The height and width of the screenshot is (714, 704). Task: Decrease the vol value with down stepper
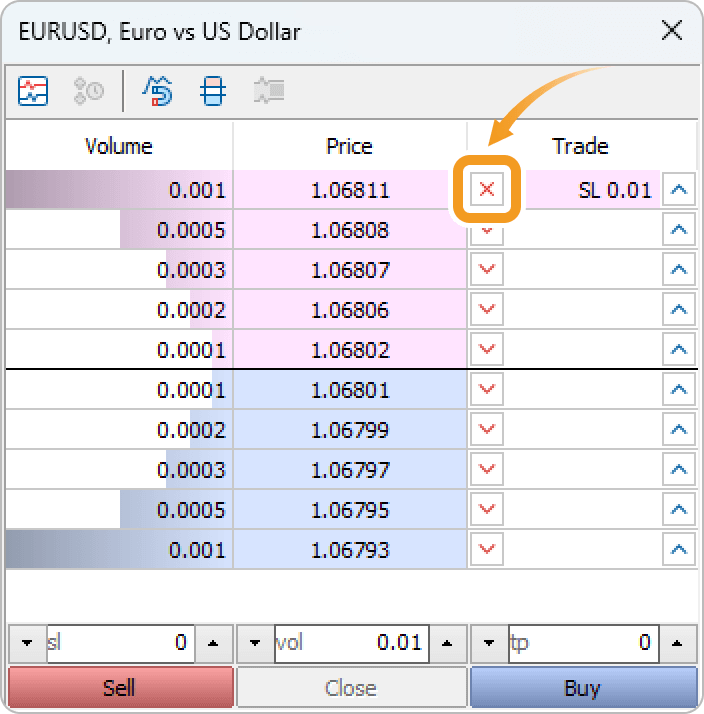tap(255, 643)
